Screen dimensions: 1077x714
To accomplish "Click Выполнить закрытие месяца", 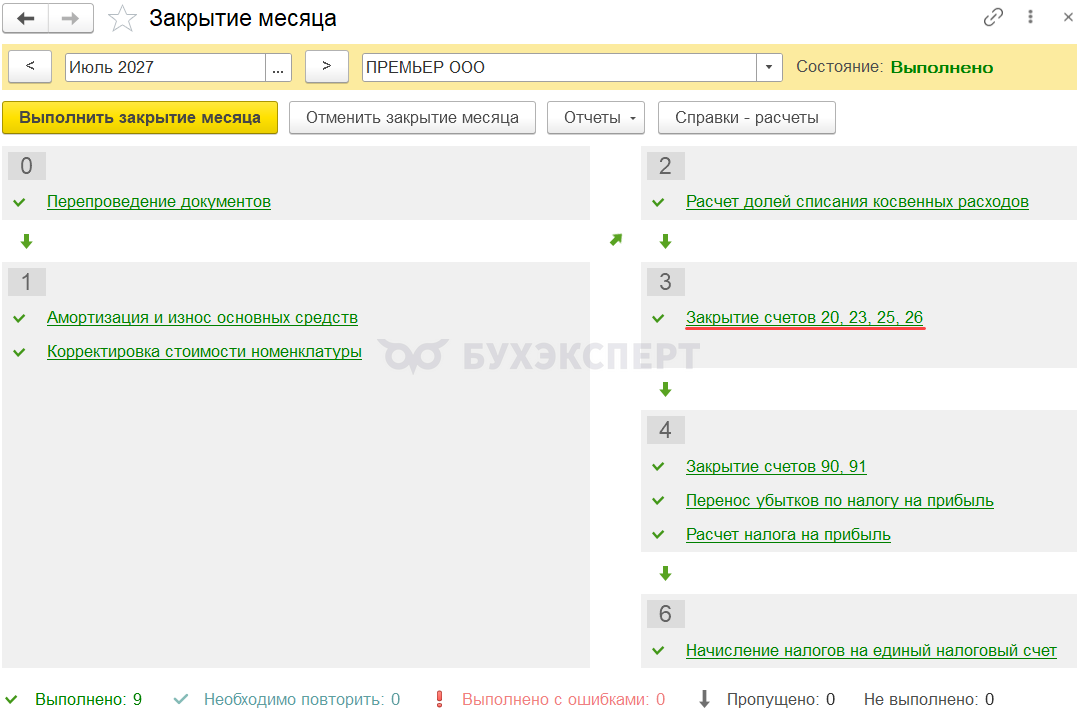I will click(140, 118).
